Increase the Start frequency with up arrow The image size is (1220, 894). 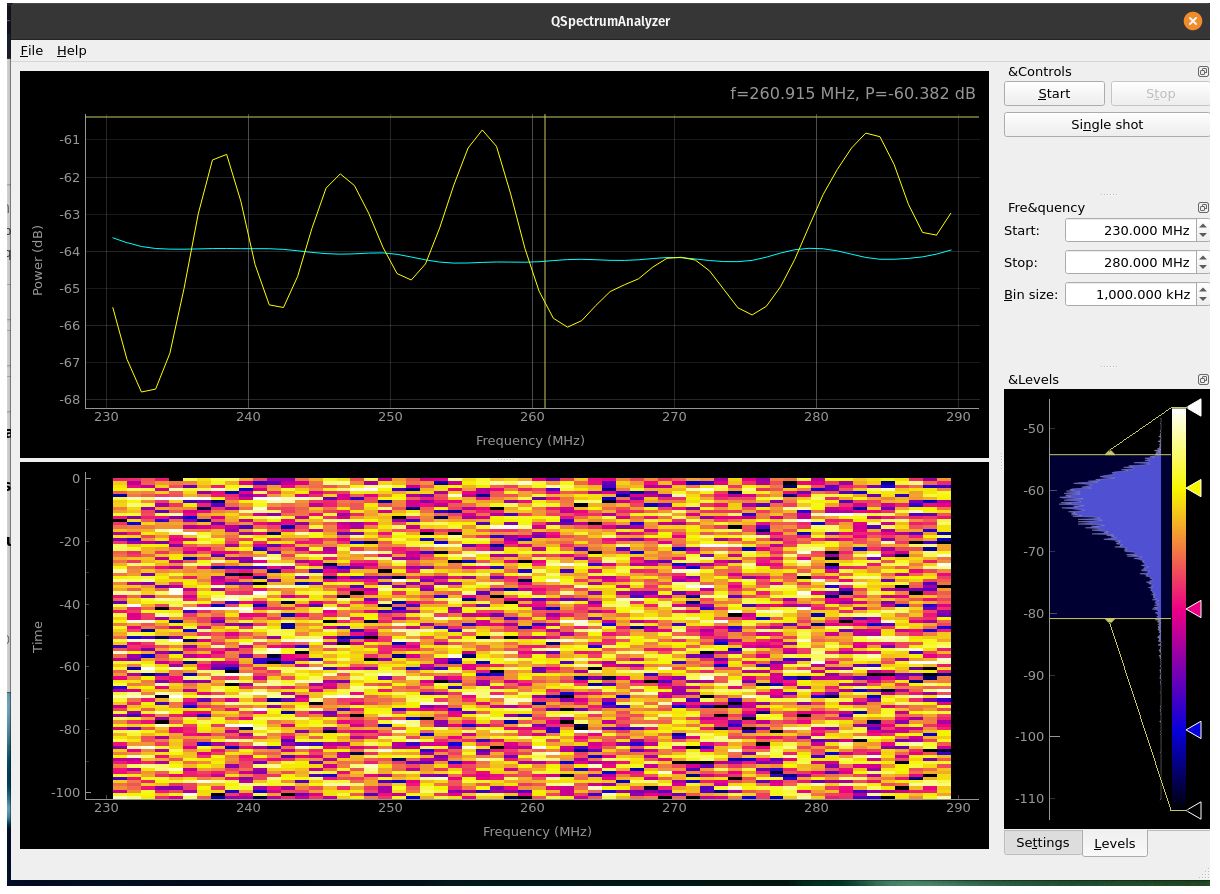pyautogui.click(x=1203, y=226)
